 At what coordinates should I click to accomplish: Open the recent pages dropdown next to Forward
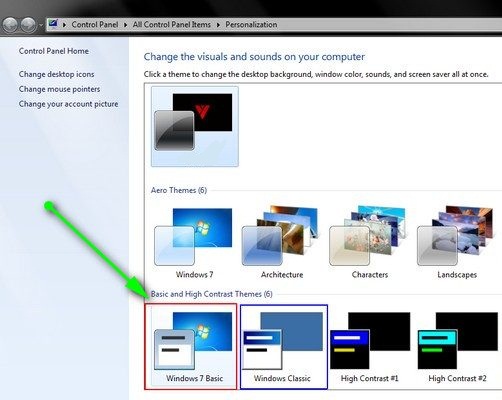point(41,25)
